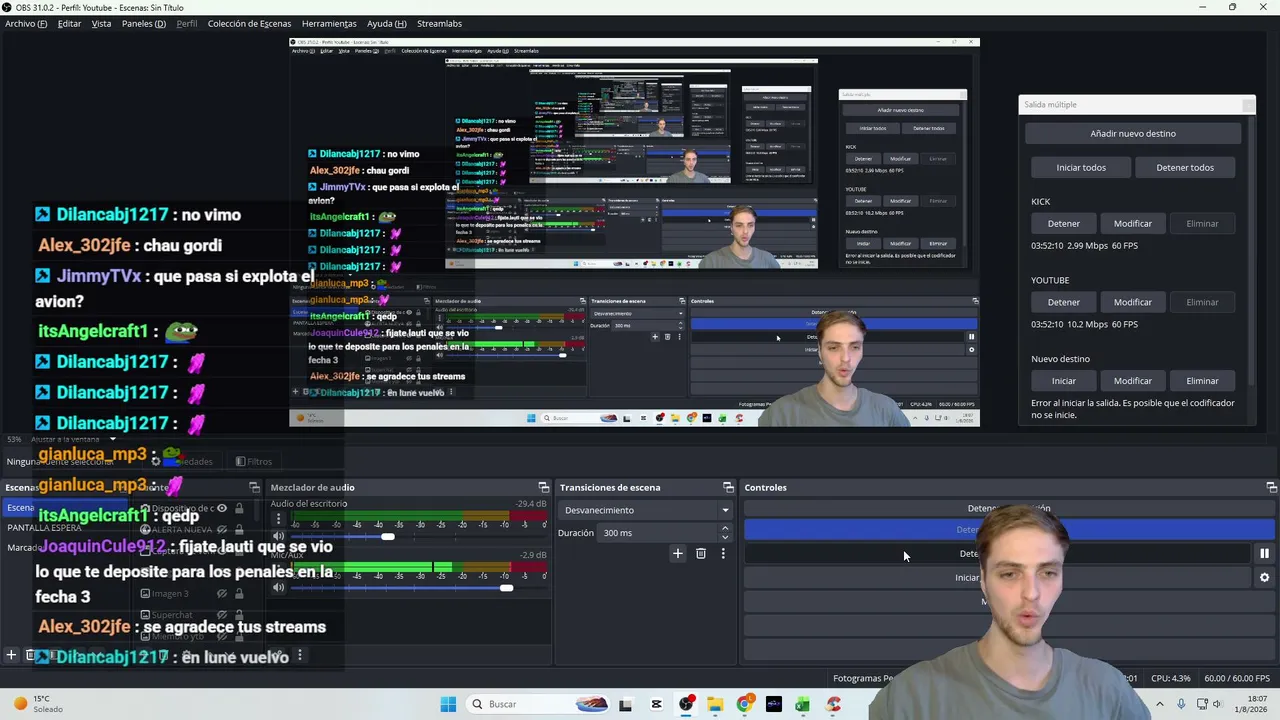Viewport: 1280px width, 720px height.
Task: Click the OBS Studio taskbar icon
Action: click(686, 704)
